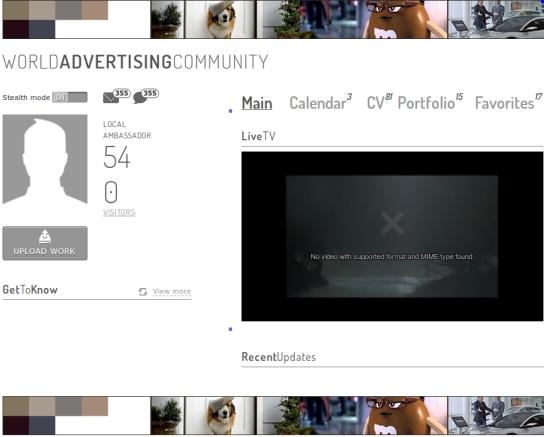Click the UPLOAD WORK button
Screen dimensions: 544x437
coord(45,243)
